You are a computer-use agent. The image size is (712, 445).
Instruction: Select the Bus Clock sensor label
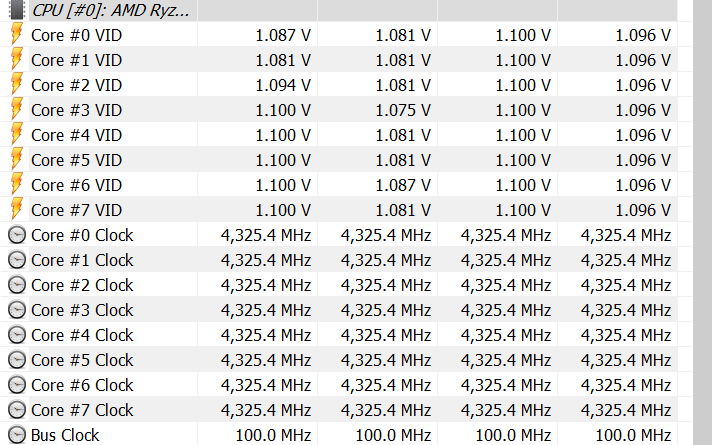coord(65,435)
